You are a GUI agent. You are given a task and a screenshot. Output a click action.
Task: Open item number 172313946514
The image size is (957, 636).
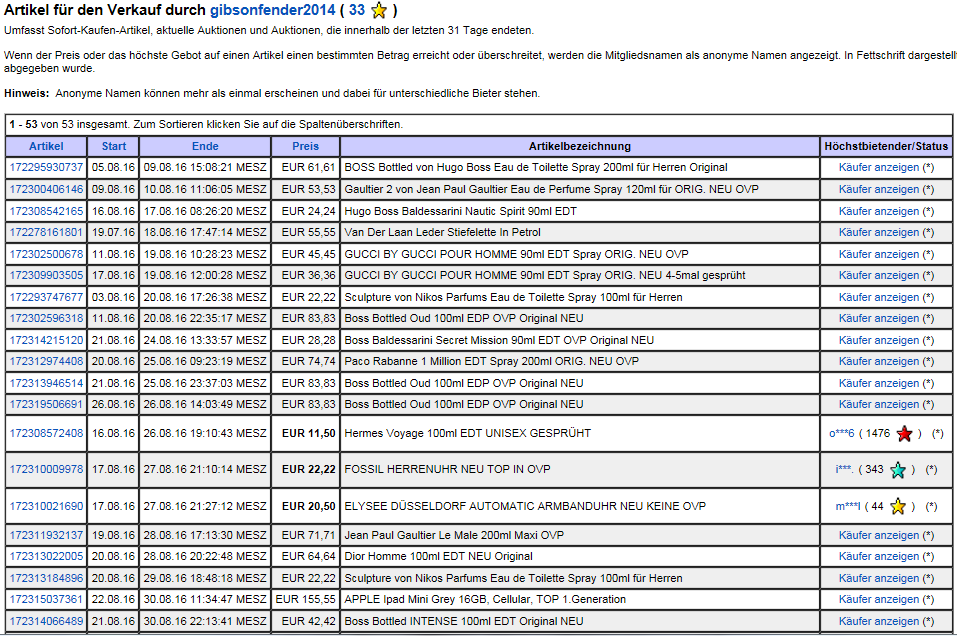pos(46,383)
